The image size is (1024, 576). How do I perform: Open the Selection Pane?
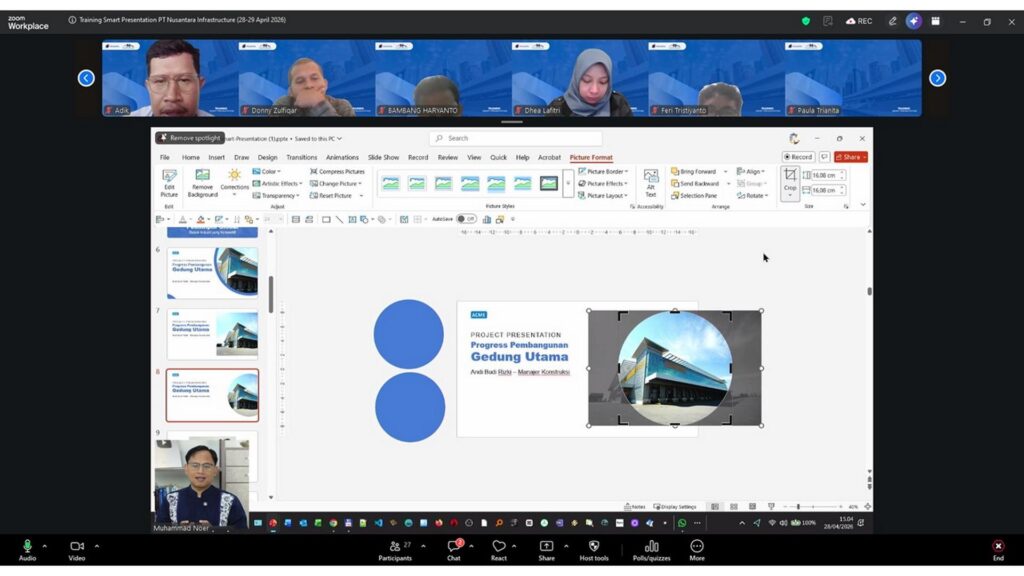point(694,195)
